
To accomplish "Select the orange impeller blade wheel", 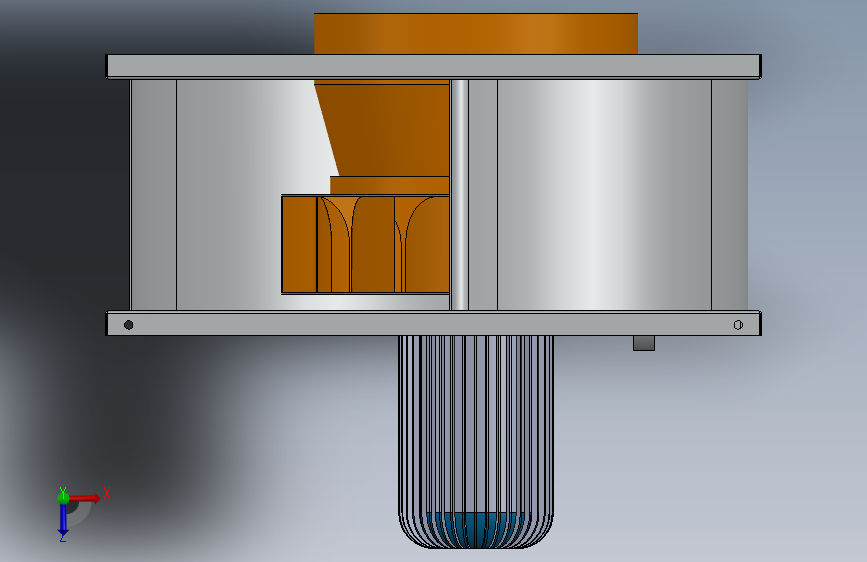I will click(365, 244).
